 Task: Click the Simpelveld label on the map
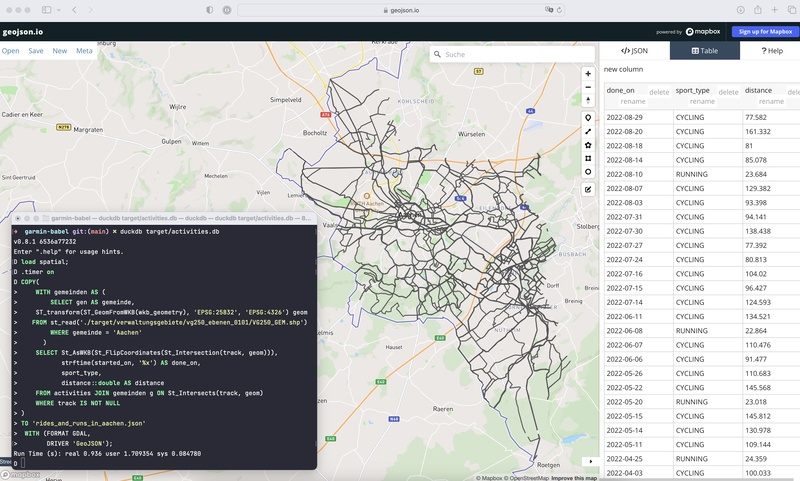[286, 100]
